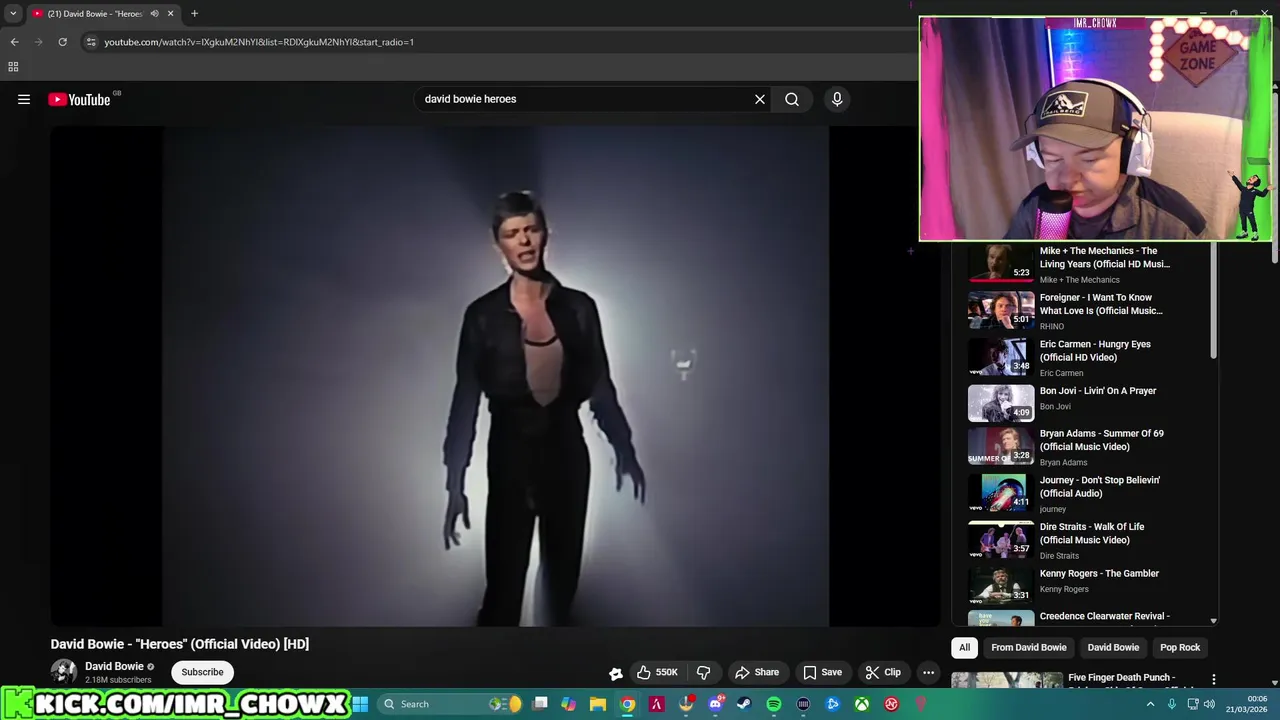Save video to a playlist
The image size is (1280, 720).
click(x=822, y=672)
